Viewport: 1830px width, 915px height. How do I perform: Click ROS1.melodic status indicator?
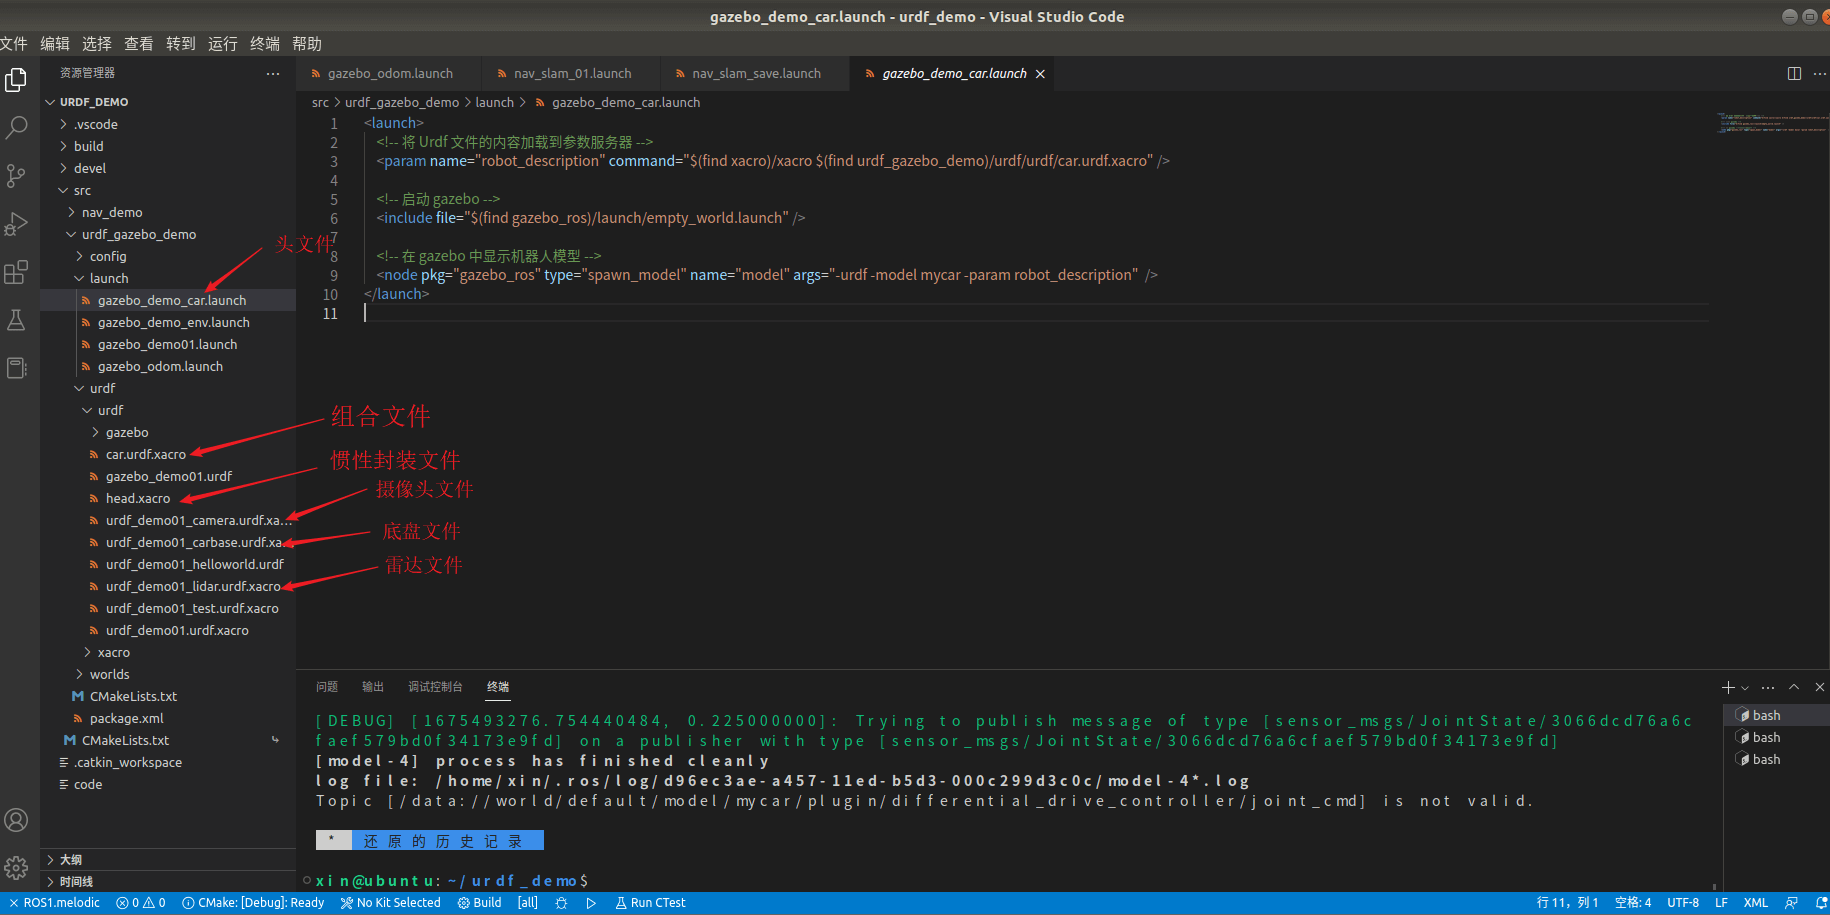pos(54,903)
